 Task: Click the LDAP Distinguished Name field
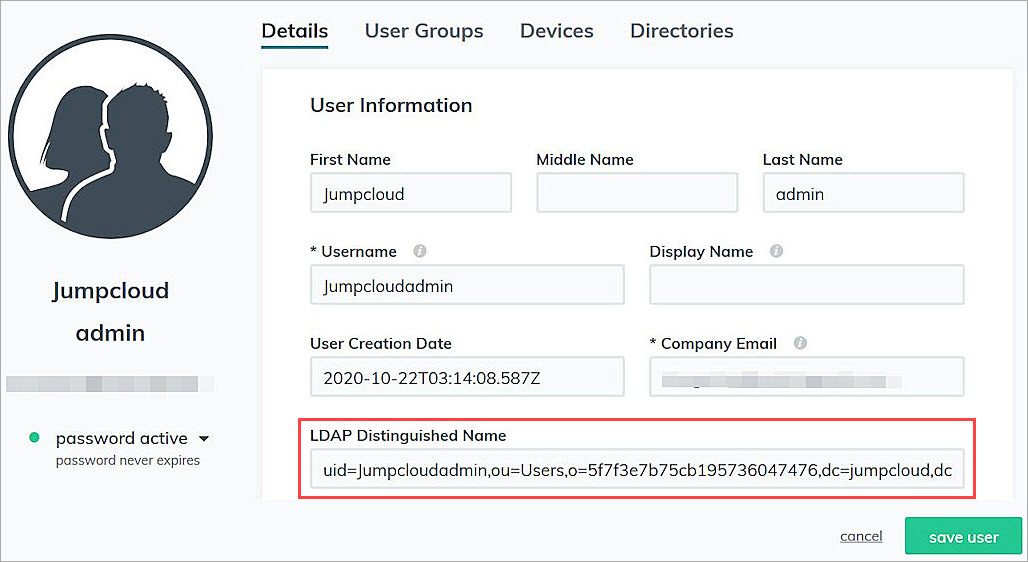(637, 469)
